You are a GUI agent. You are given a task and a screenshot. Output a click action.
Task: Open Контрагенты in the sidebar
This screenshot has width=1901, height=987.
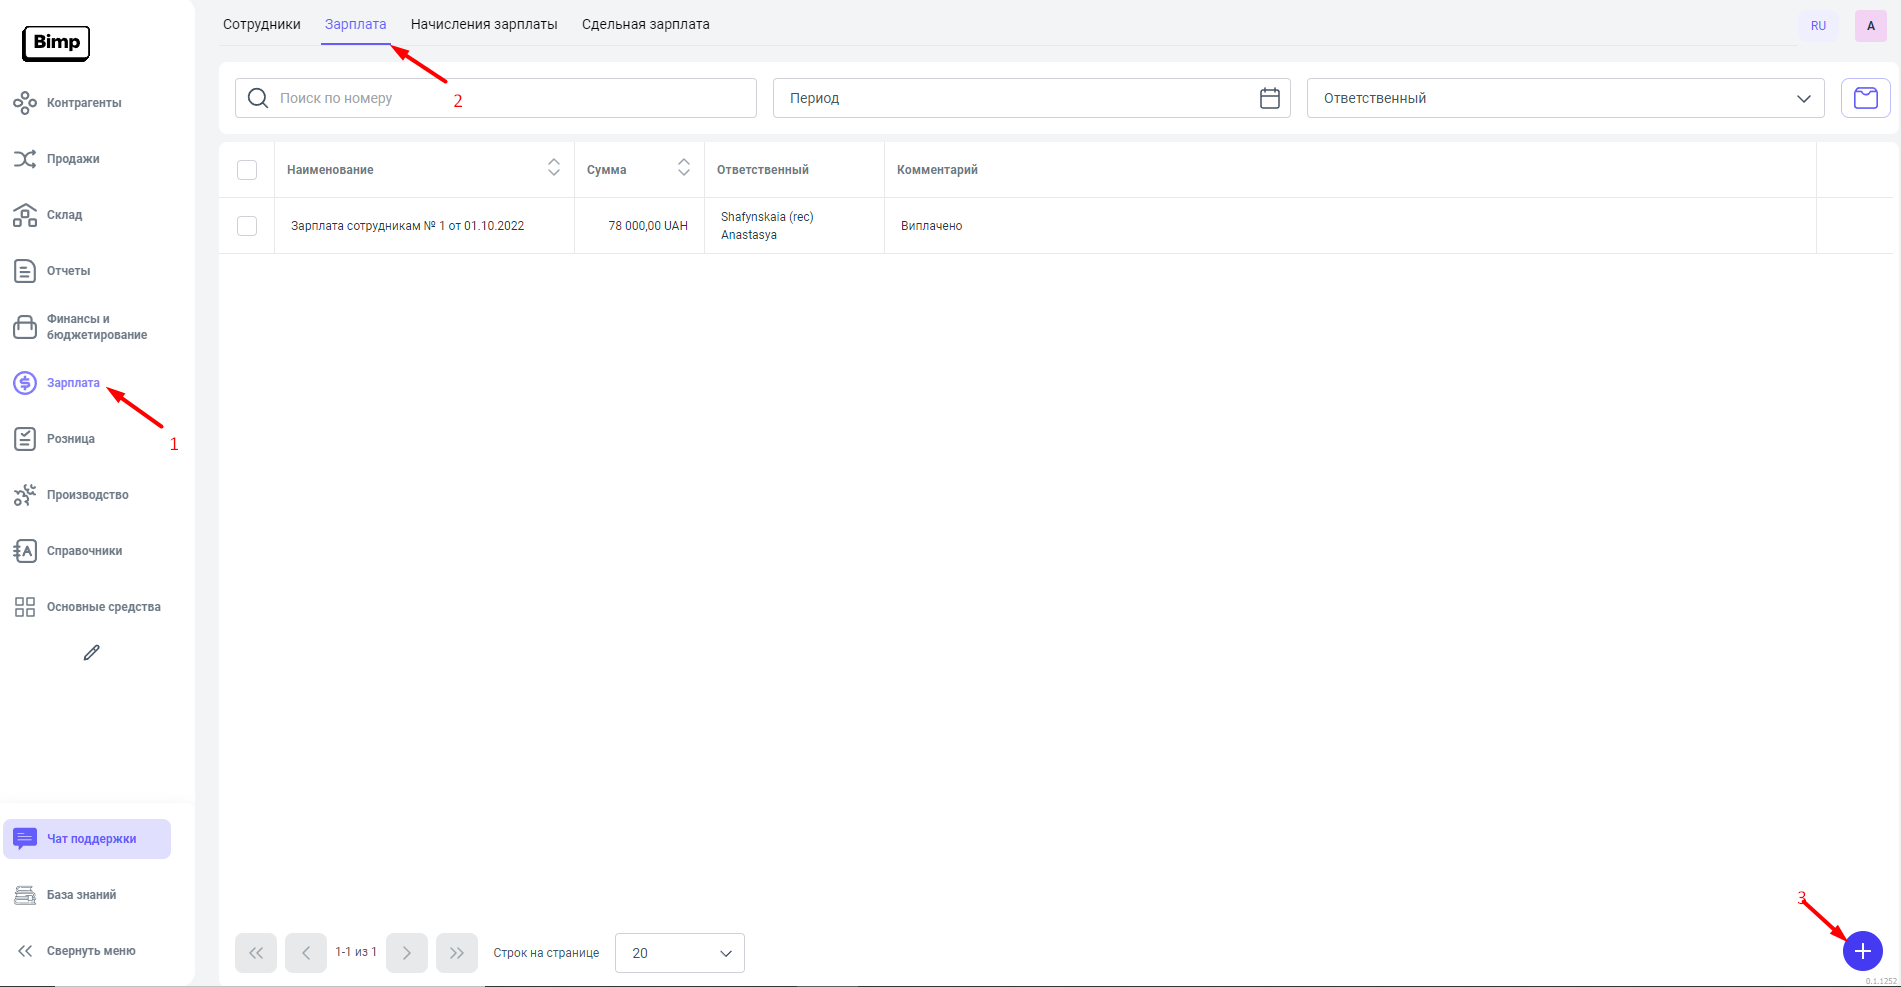83,103
